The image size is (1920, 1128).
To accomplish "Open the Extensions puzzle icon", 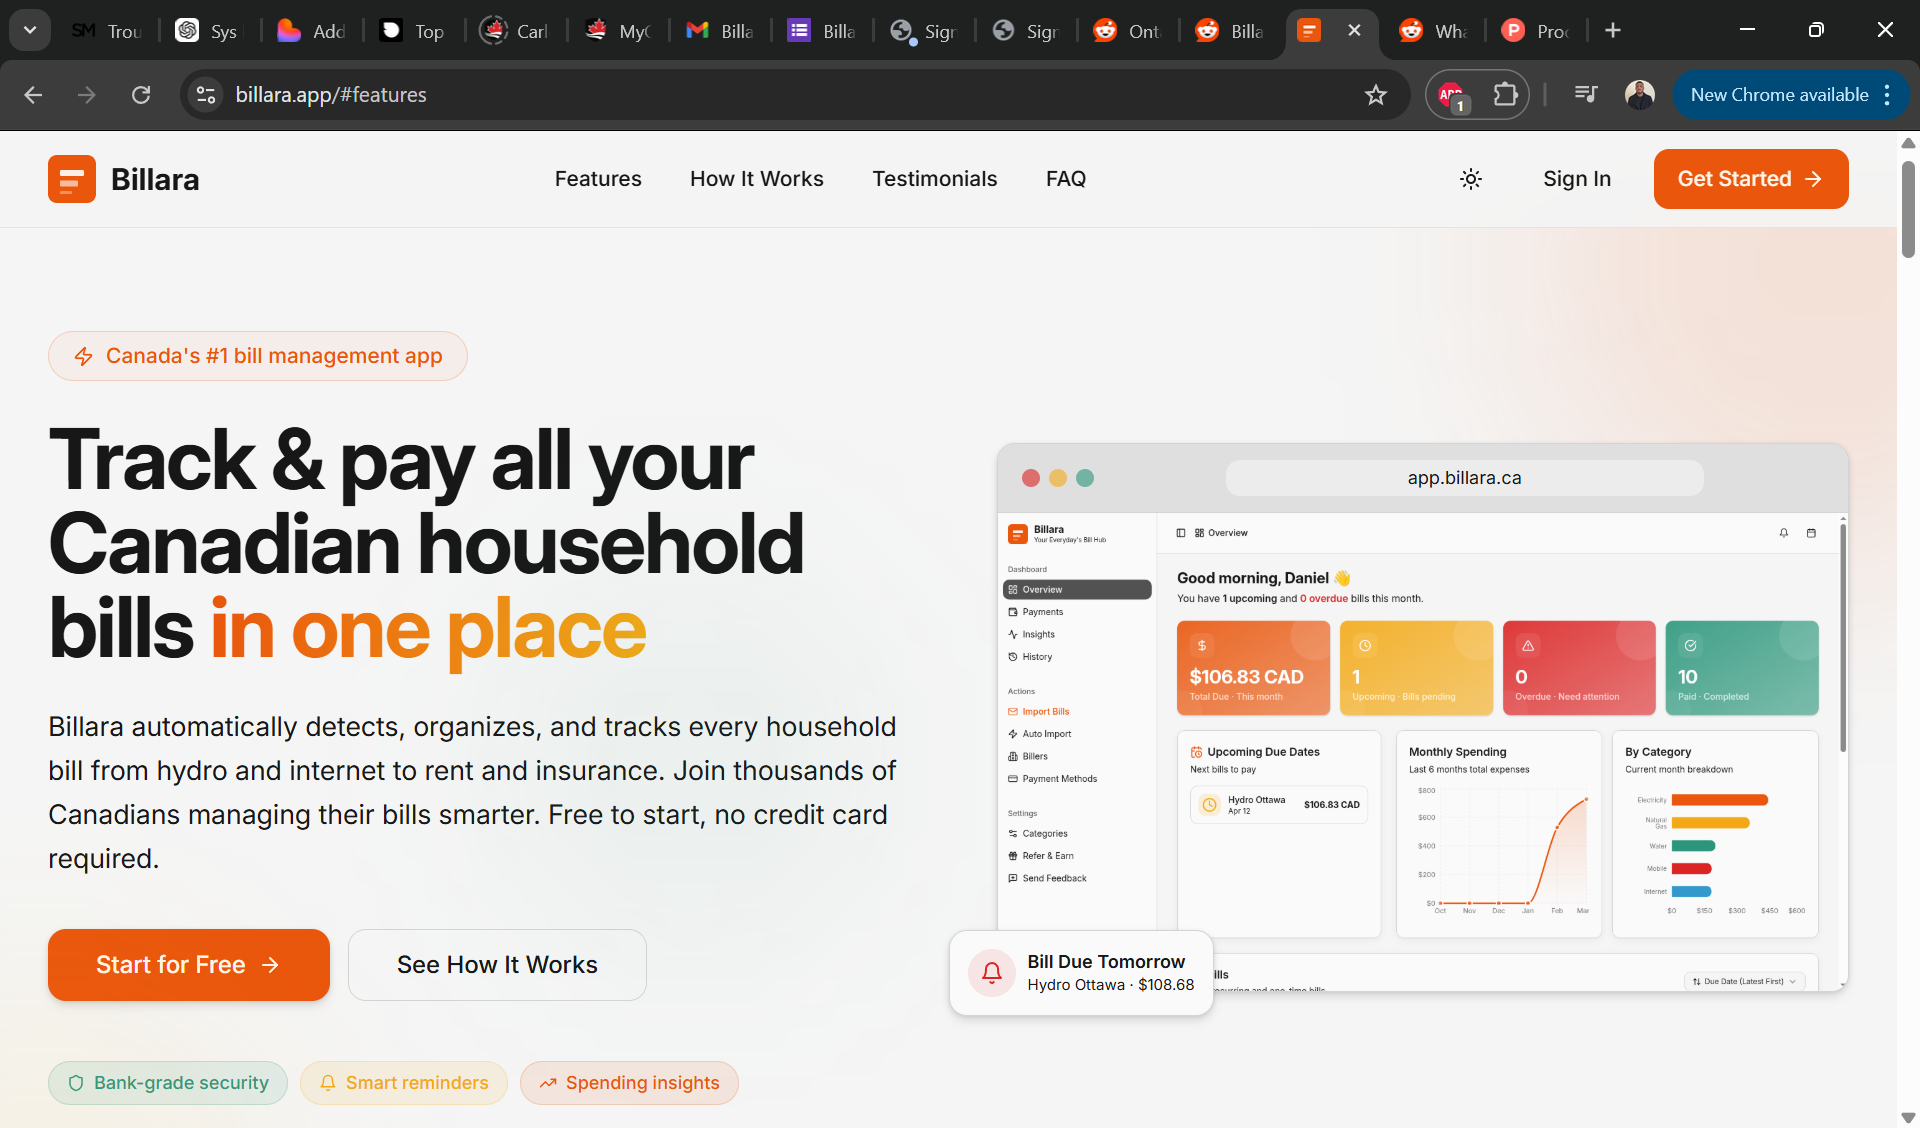I will click(x=1505, y=95).
